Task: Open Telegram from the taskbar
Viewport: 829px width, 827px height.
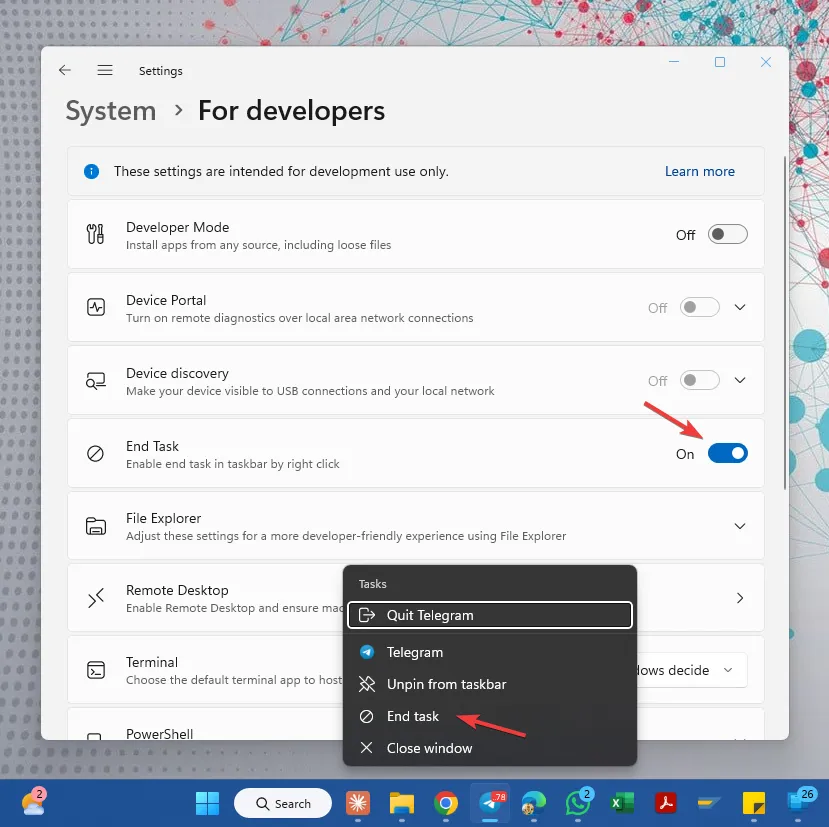Action: point(489,803)
